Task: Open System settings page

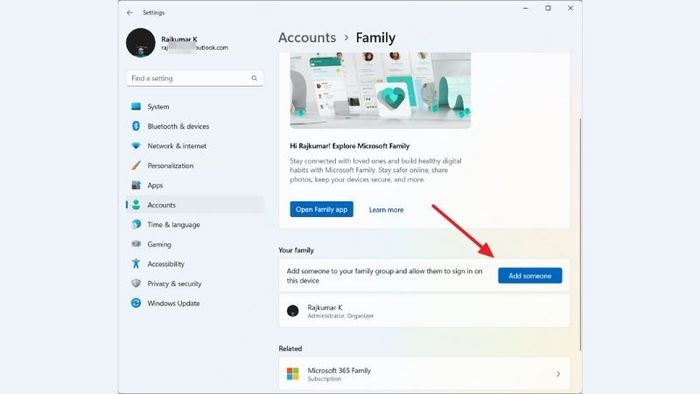Action: (195, 106)
